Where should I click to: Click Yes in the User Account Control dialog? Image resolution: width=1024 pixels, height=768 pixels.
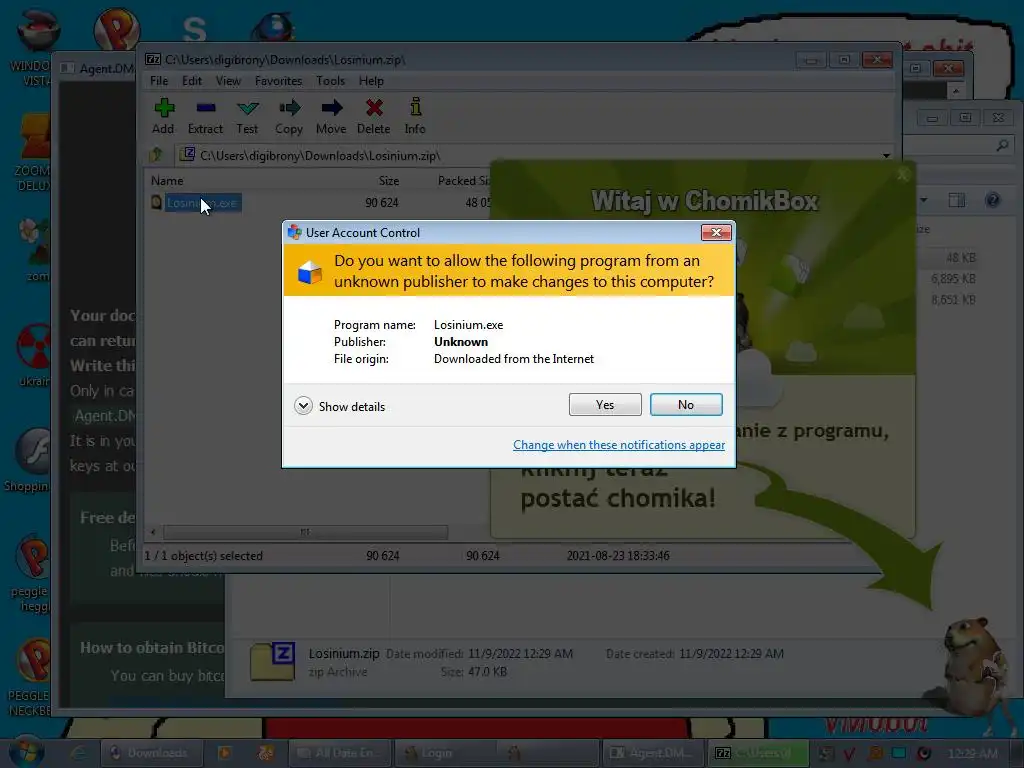pos(605,405)
